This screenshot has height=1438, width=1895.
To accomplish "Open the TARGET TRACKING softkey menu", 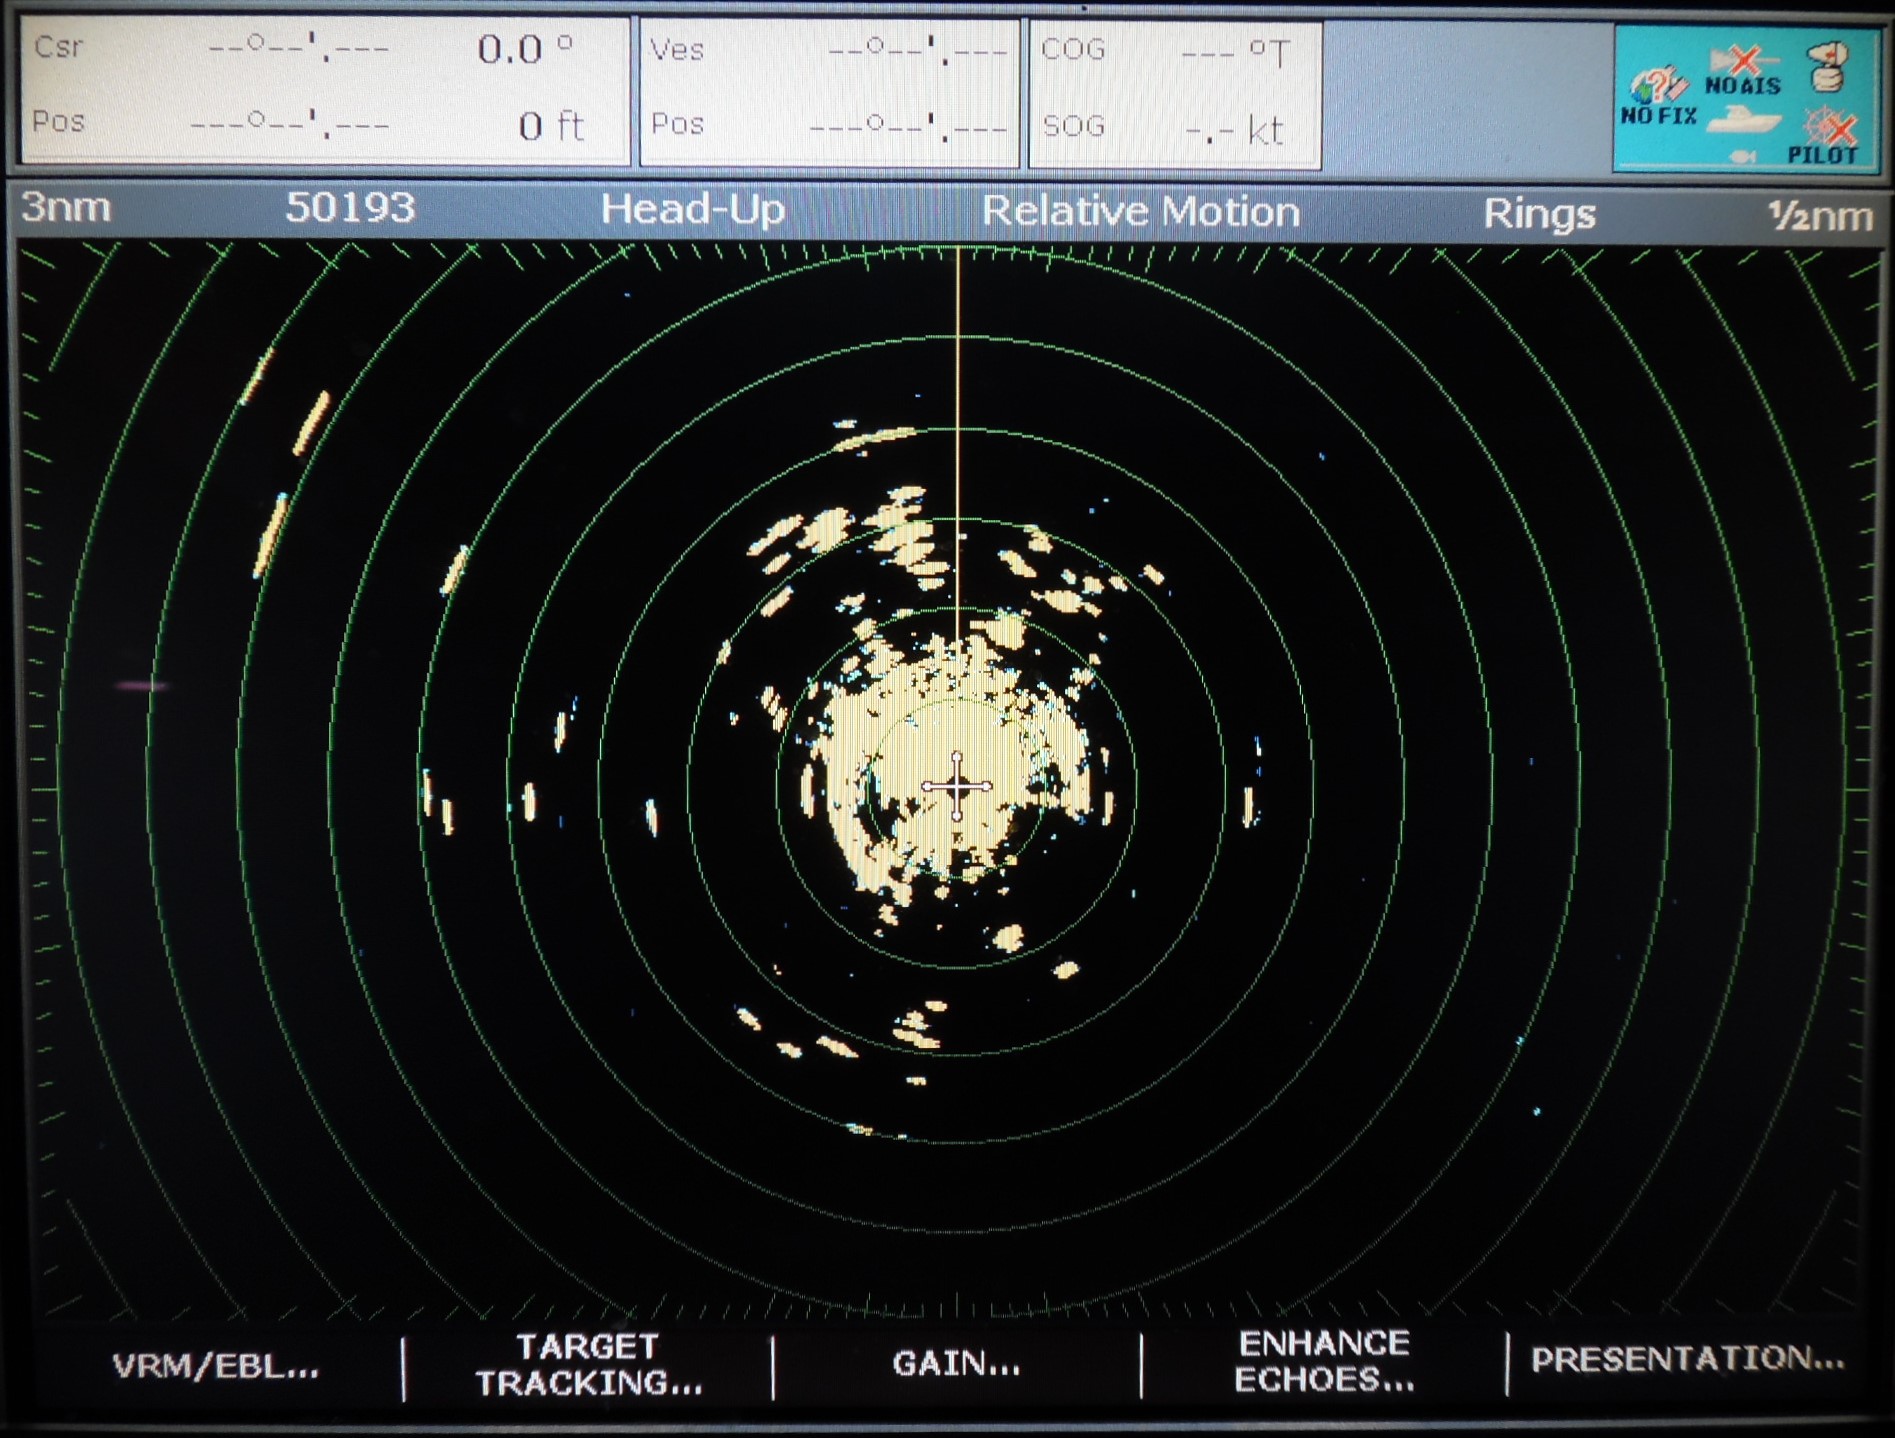I will (x=588, y=1365).
